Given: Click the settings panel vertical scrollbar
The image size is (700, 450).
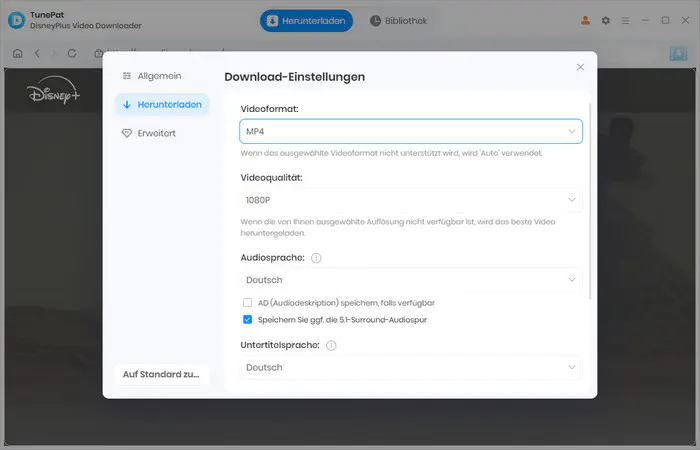Looking at the screenshot, I should pos(590,201).
